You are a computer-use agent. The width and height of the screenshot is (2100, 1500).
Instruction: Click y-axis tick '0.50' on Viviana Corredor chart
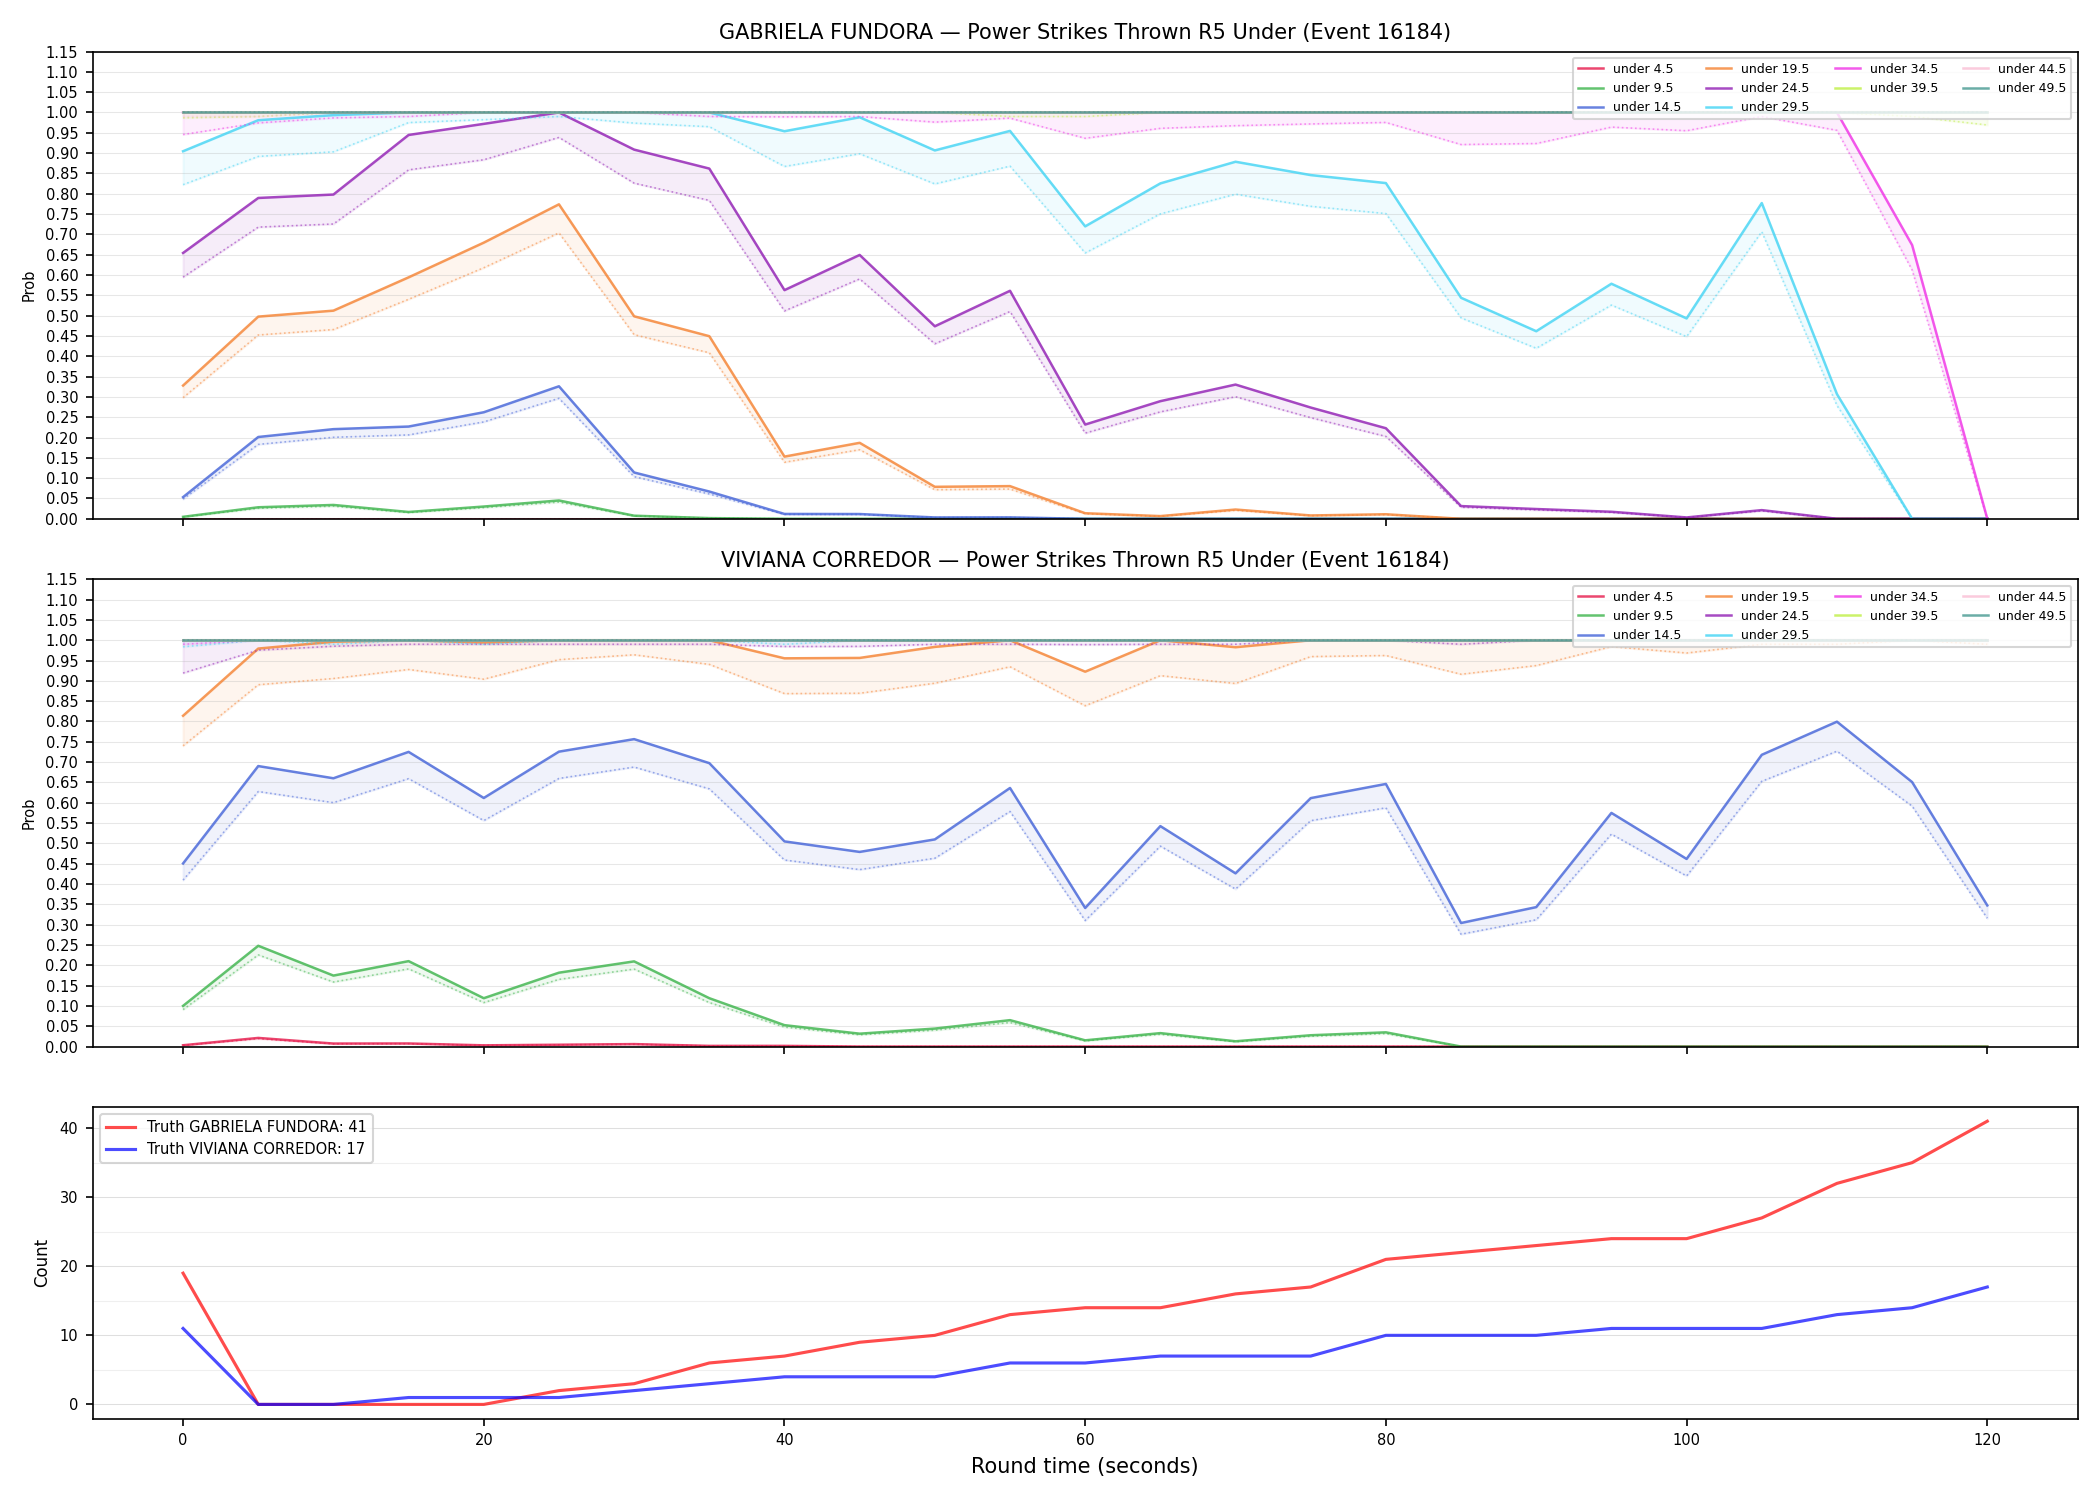(x=61, y=844)
